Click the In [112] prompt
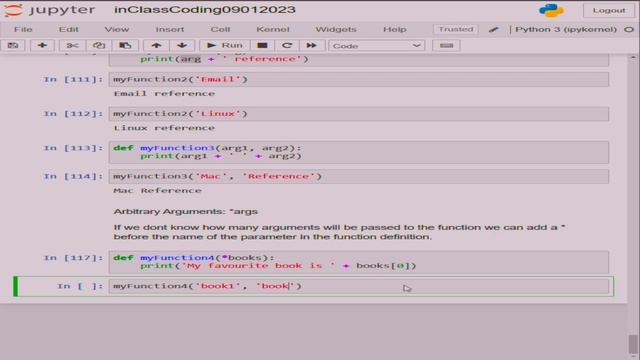The height and width of the screenshot is (360, 640). (73, 113)
